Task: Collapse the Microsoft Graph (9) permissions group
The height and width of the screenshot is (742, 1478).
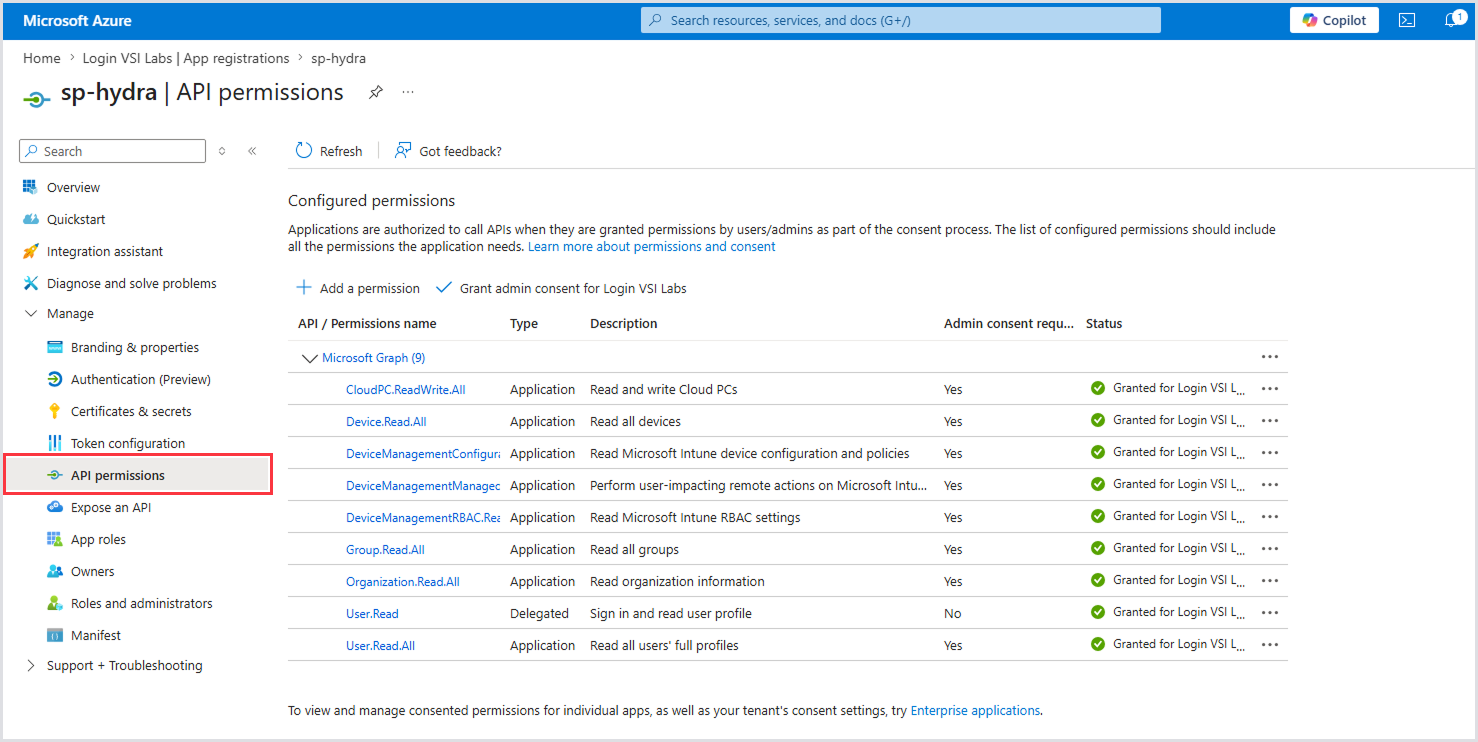Action: [309, 358]
